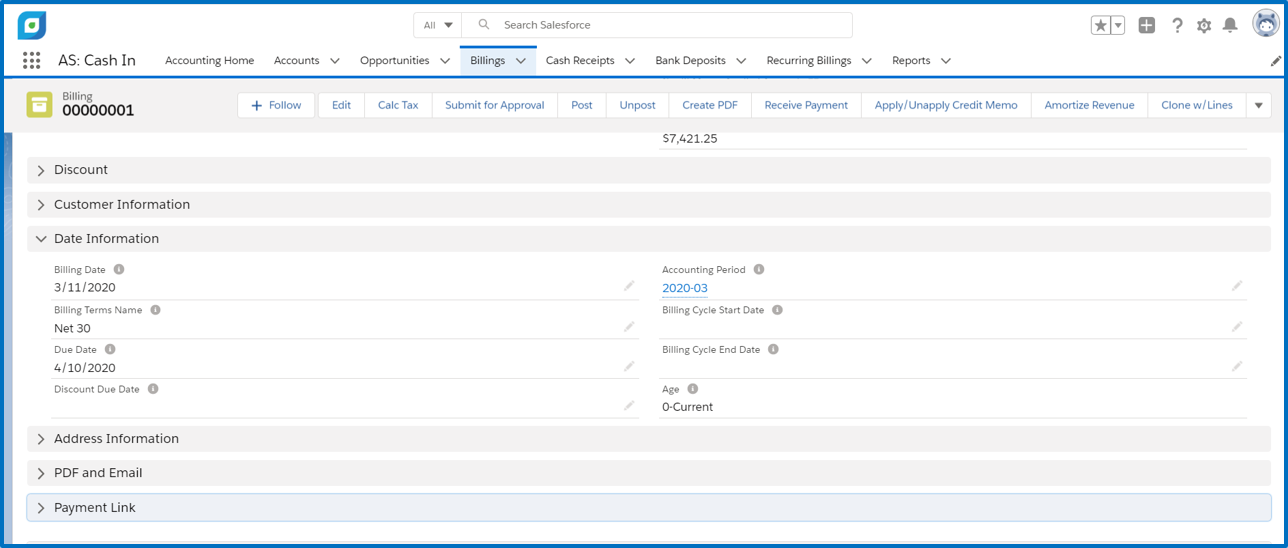The width and height of the screenshot is (1288, 548).
Task: Click the Receive Payment button
Action: 806,105
